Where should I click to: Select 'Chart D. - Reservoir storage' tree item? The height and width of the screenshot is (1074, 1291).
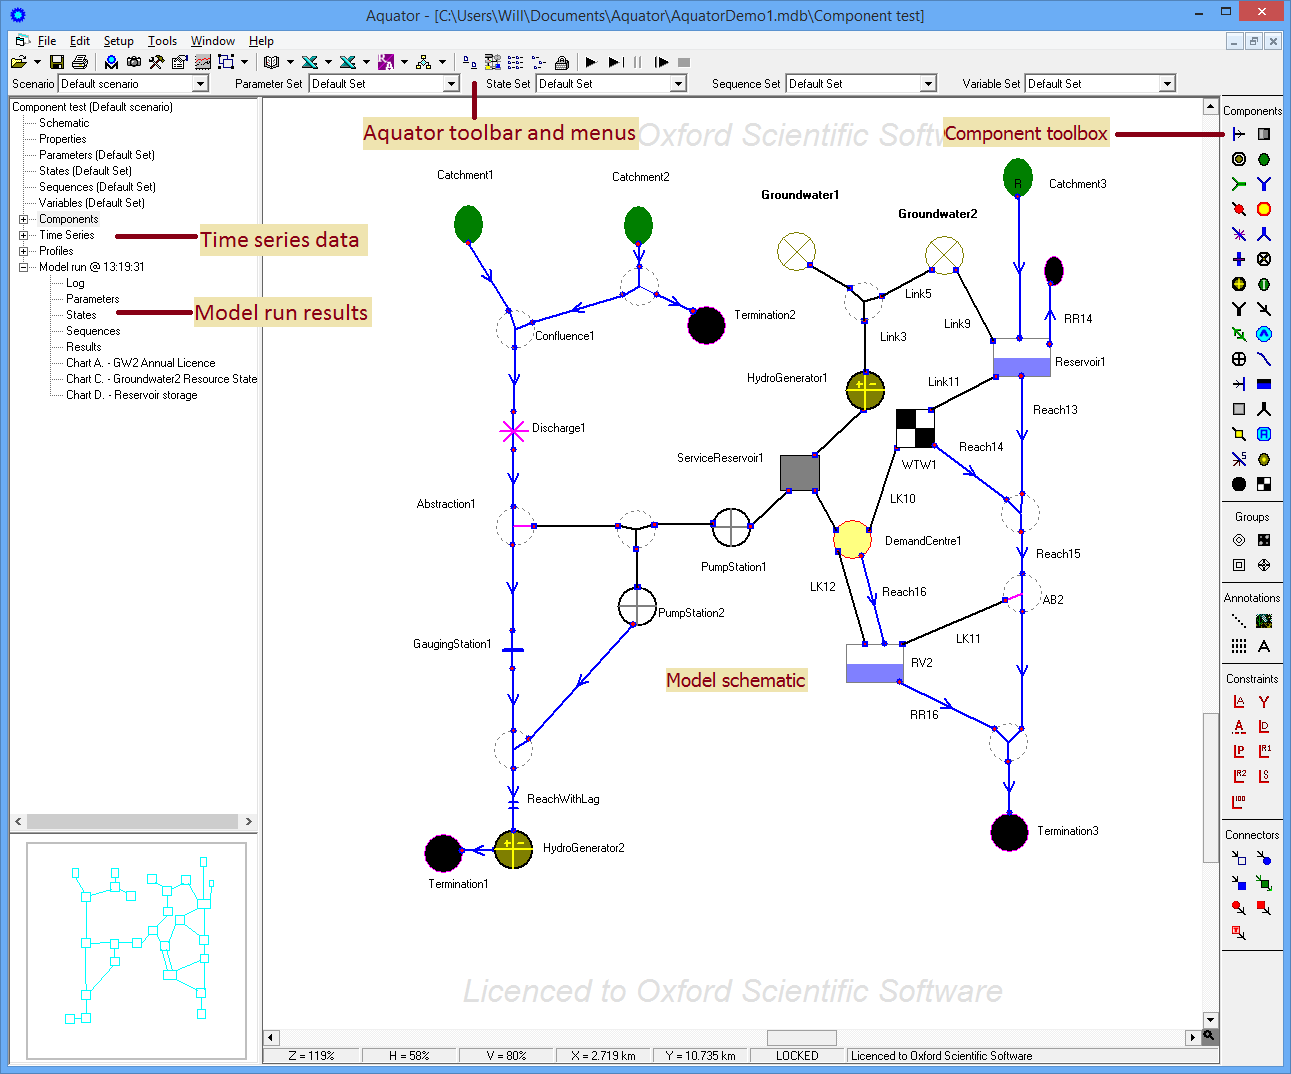(131, 395)
